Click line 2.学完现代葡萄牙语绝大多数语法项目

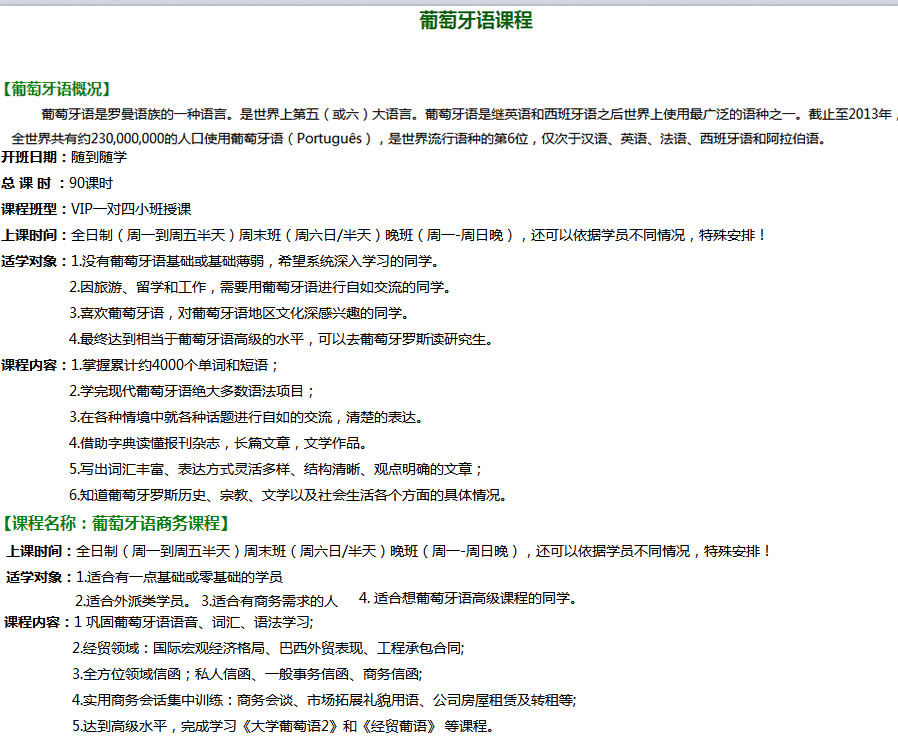point(192,391)
